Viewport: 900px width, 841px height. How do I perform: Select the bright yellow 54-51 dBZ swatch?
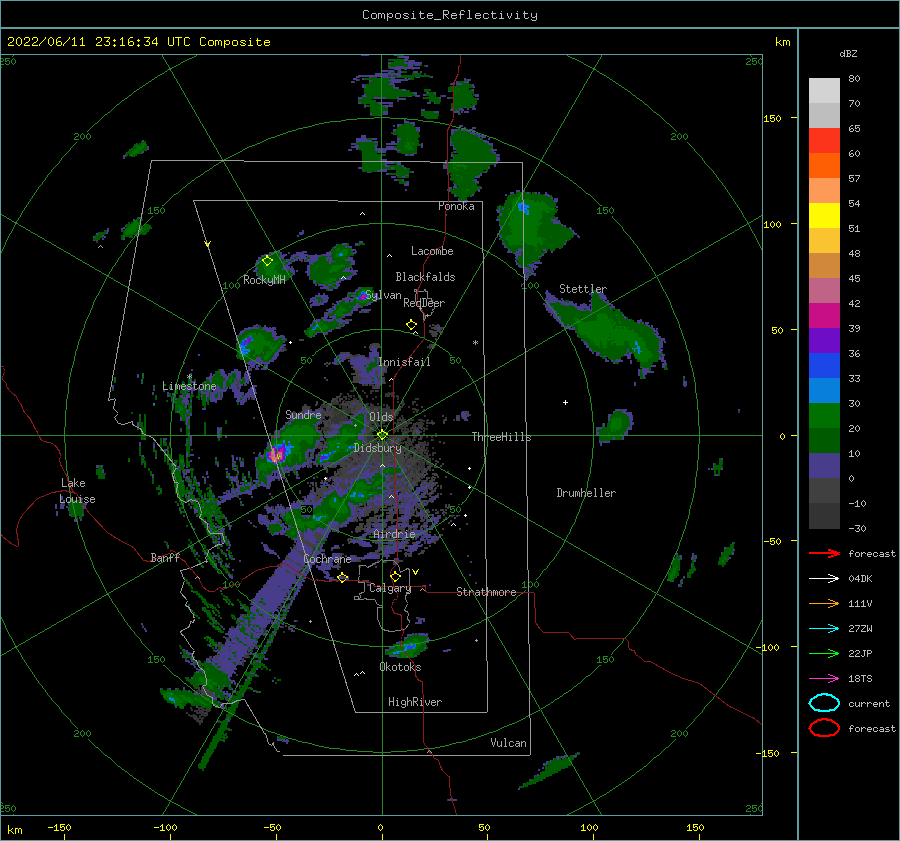point(824,216)
